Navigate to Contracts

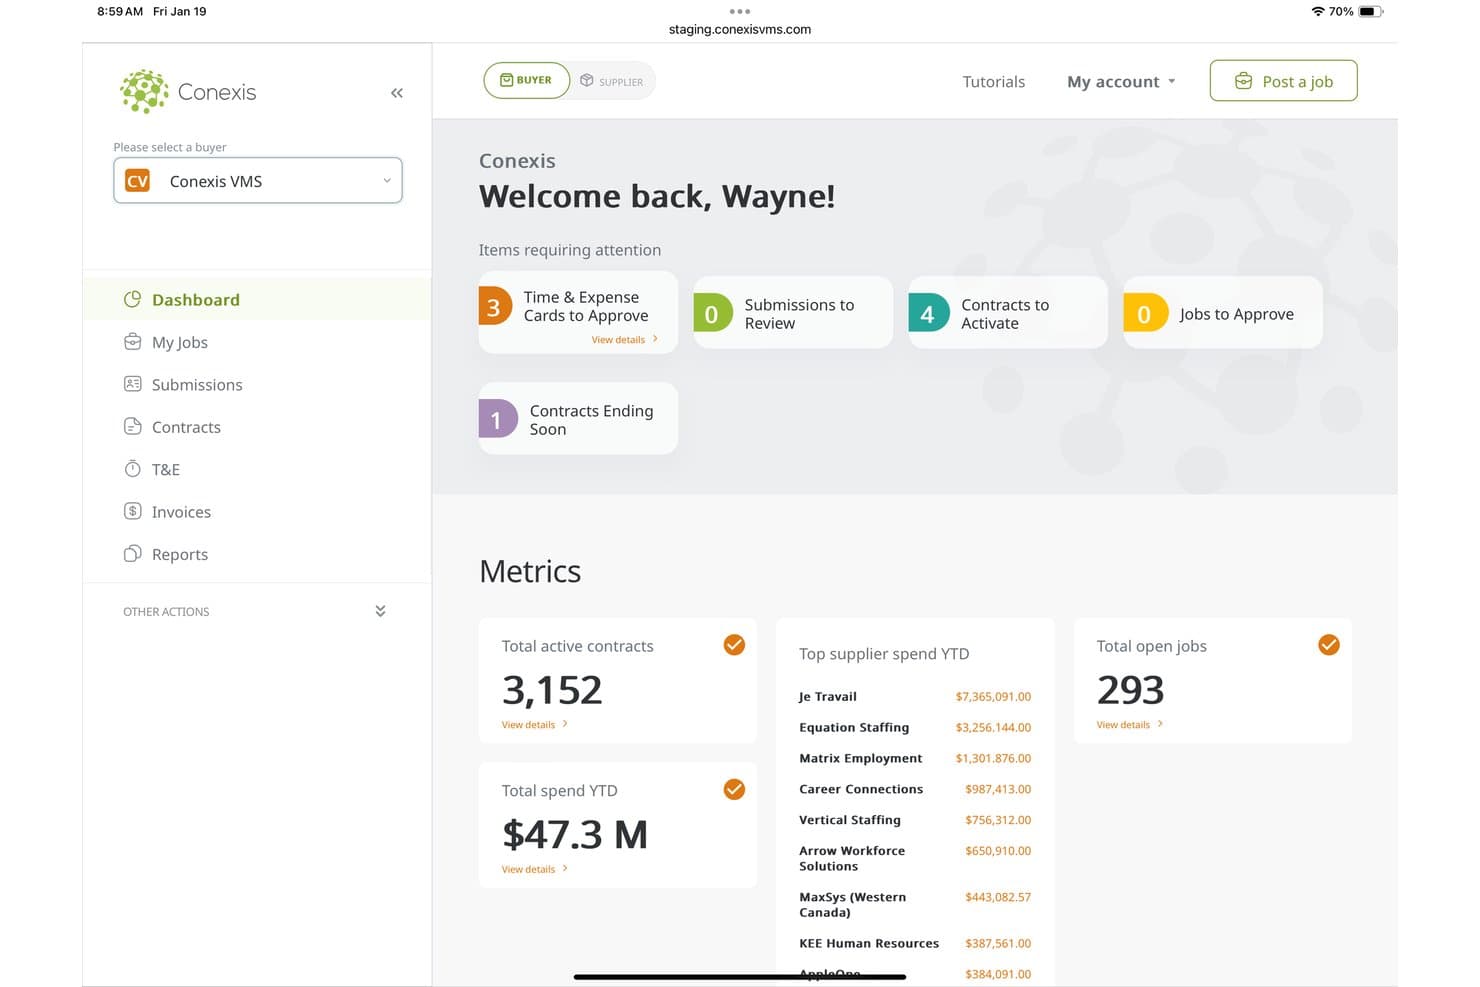click(x=257, y=427)
